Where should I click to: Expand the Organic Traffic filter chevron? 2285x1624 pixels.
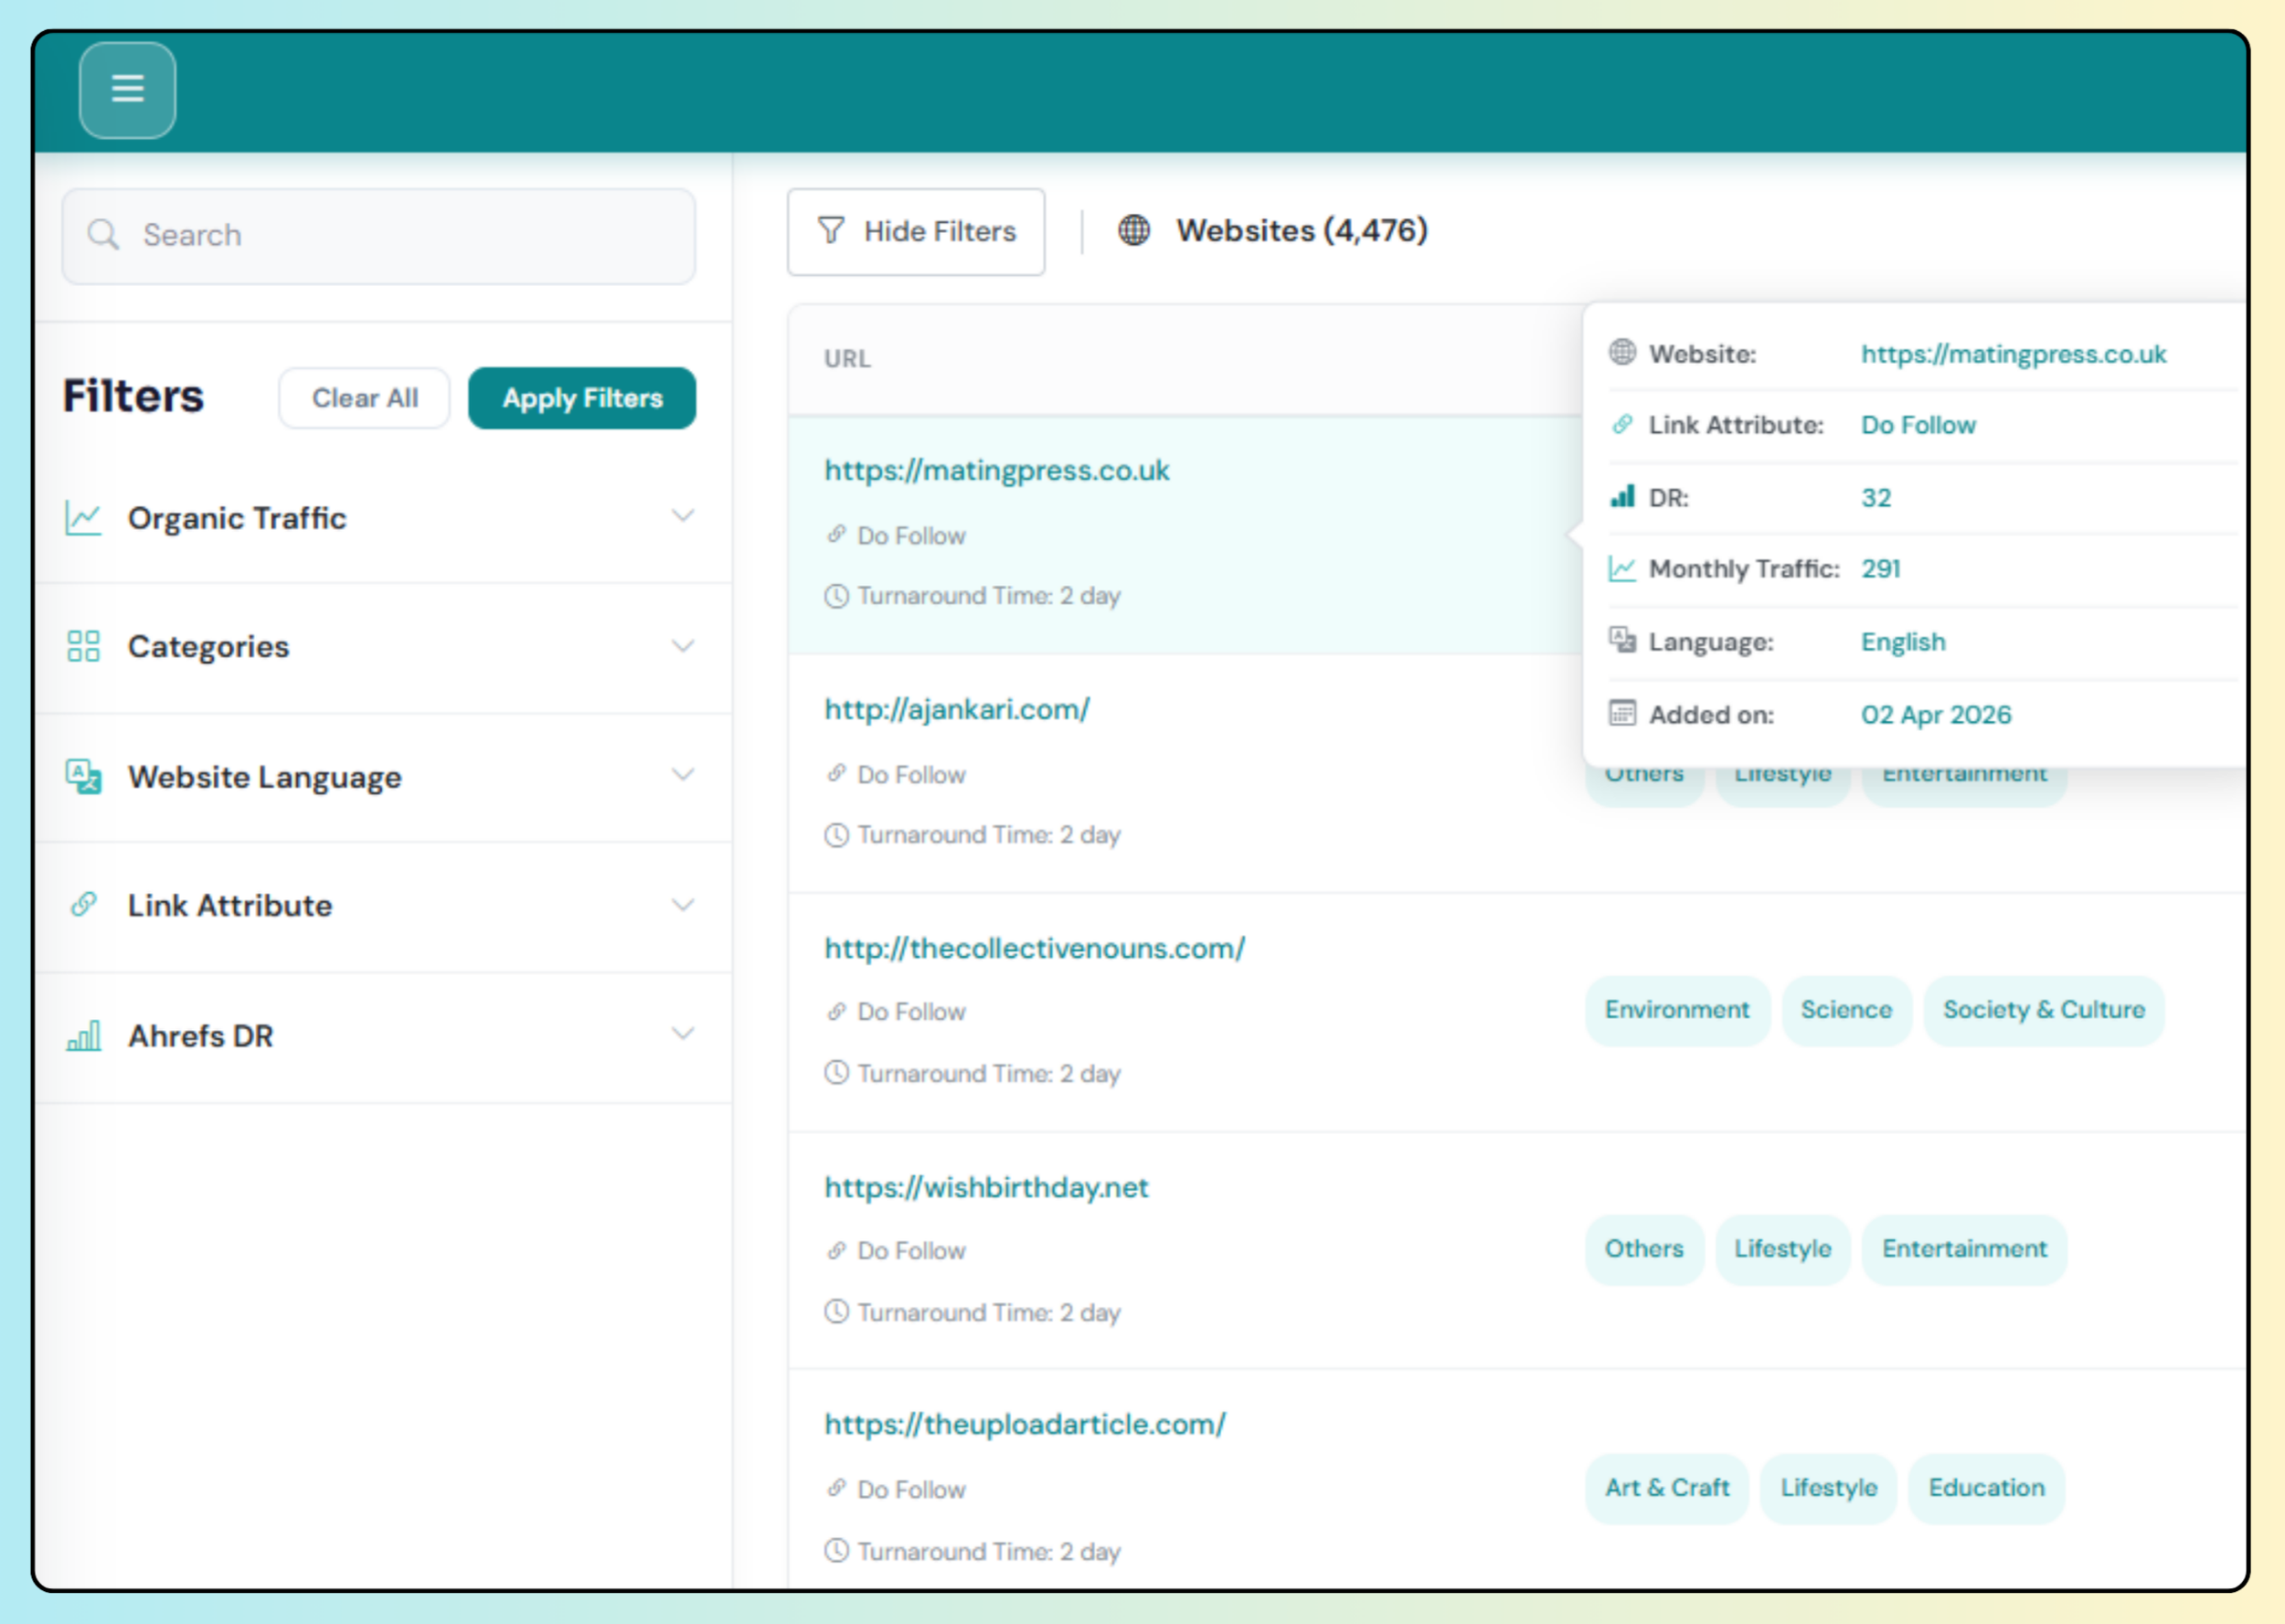(683, 516)
